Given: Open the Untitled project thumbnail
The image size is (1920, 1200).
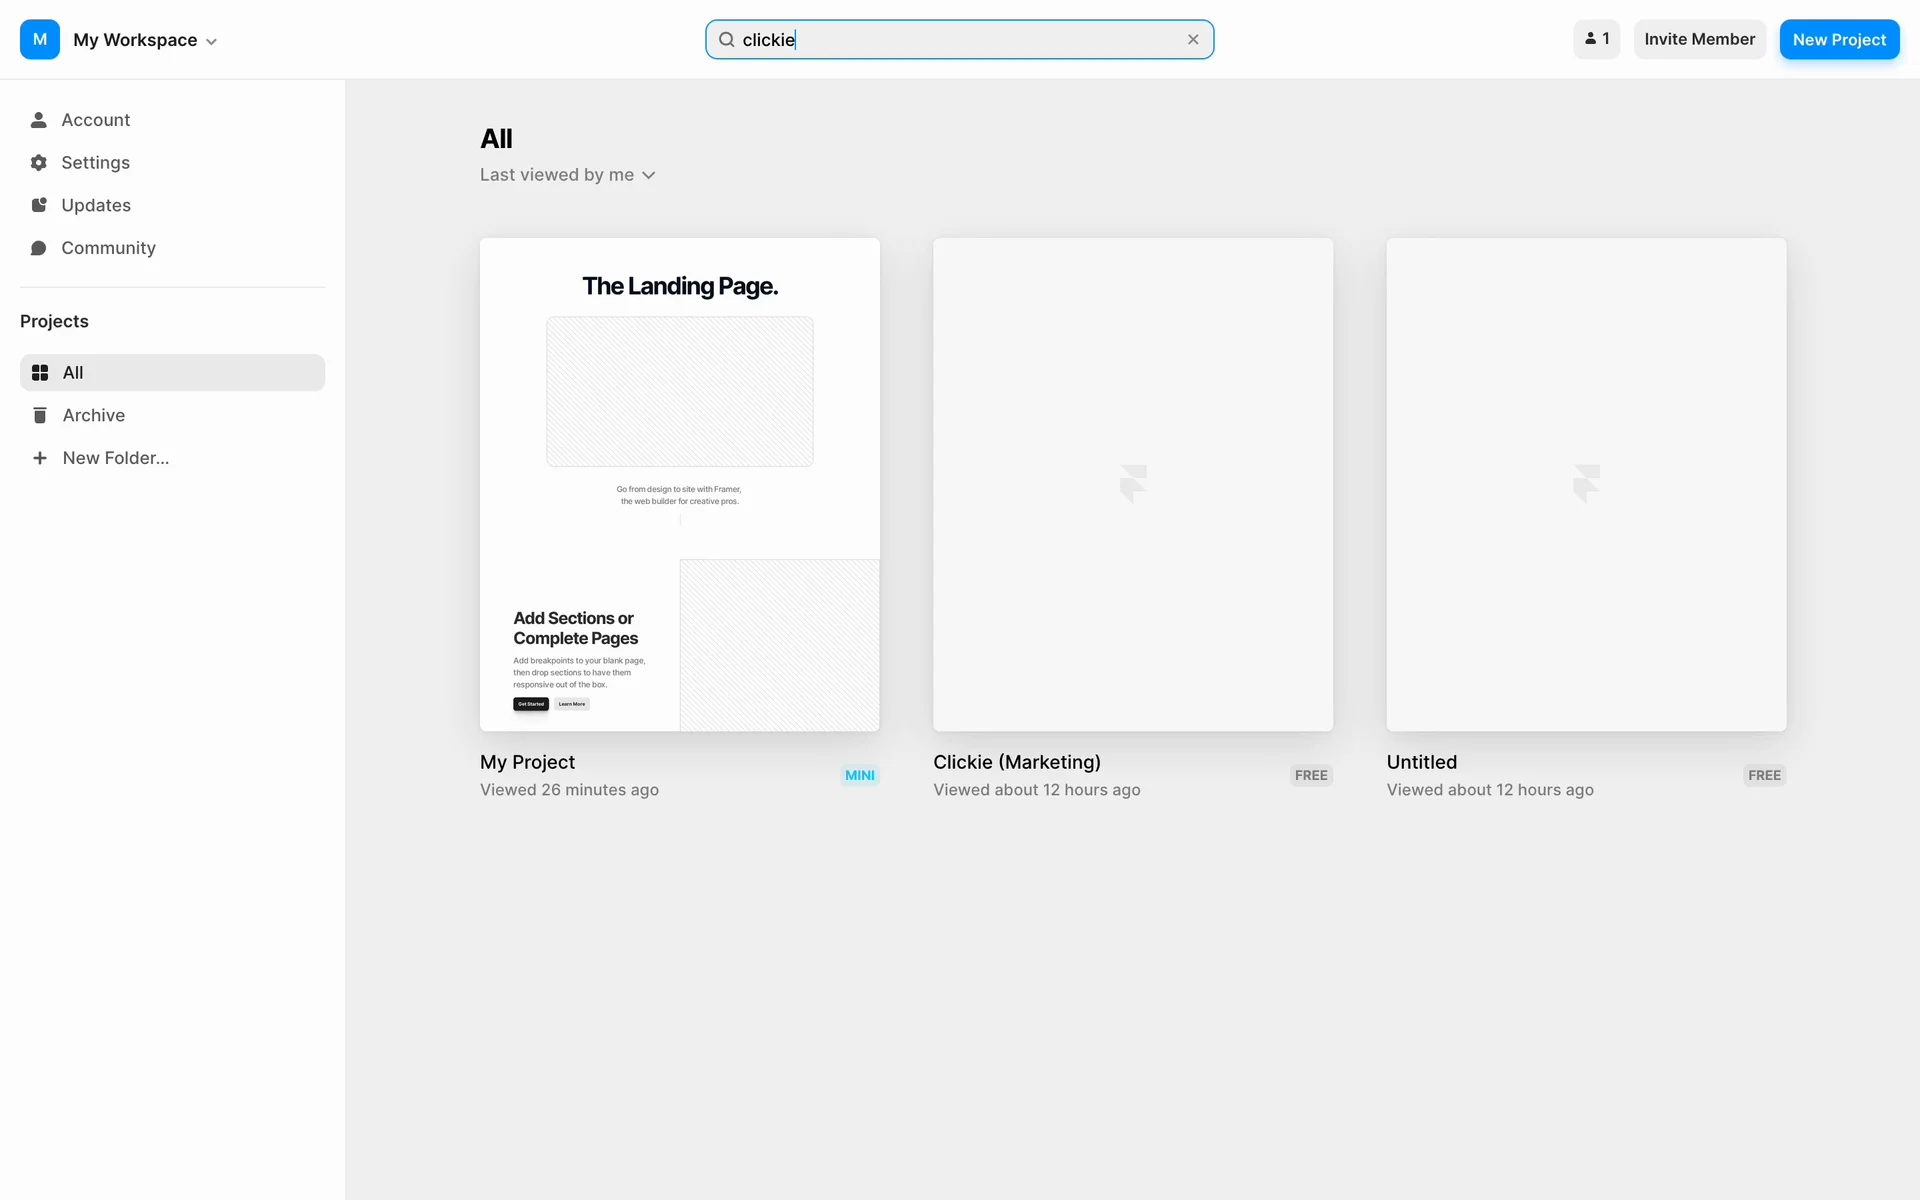Looking at the screenshot, I should coord(1586,484).
